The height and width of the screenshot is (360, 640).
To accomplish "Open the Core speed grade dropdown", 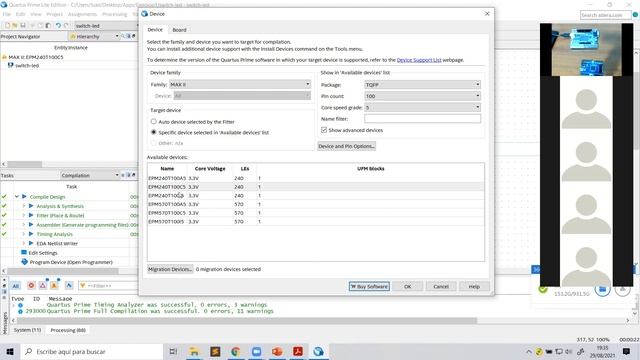I will [x=422, y=107].
